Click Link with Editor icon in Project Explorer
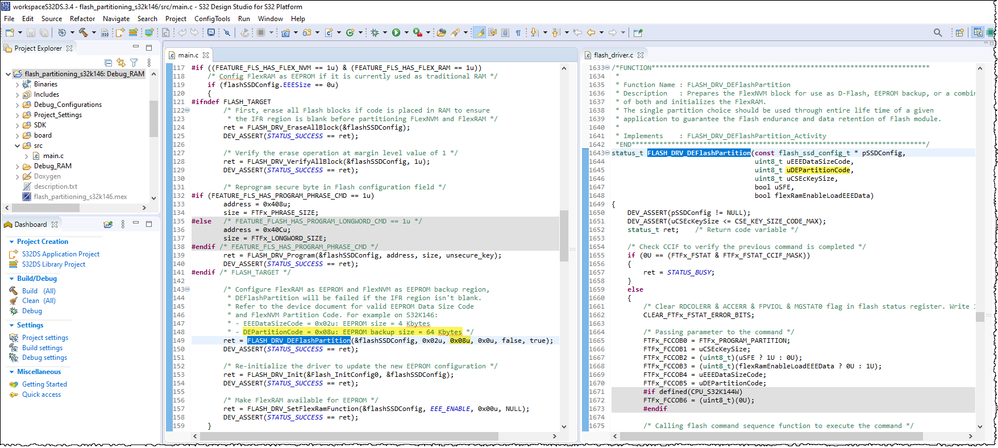Screen dimensions: 998x448 (121, 63)
